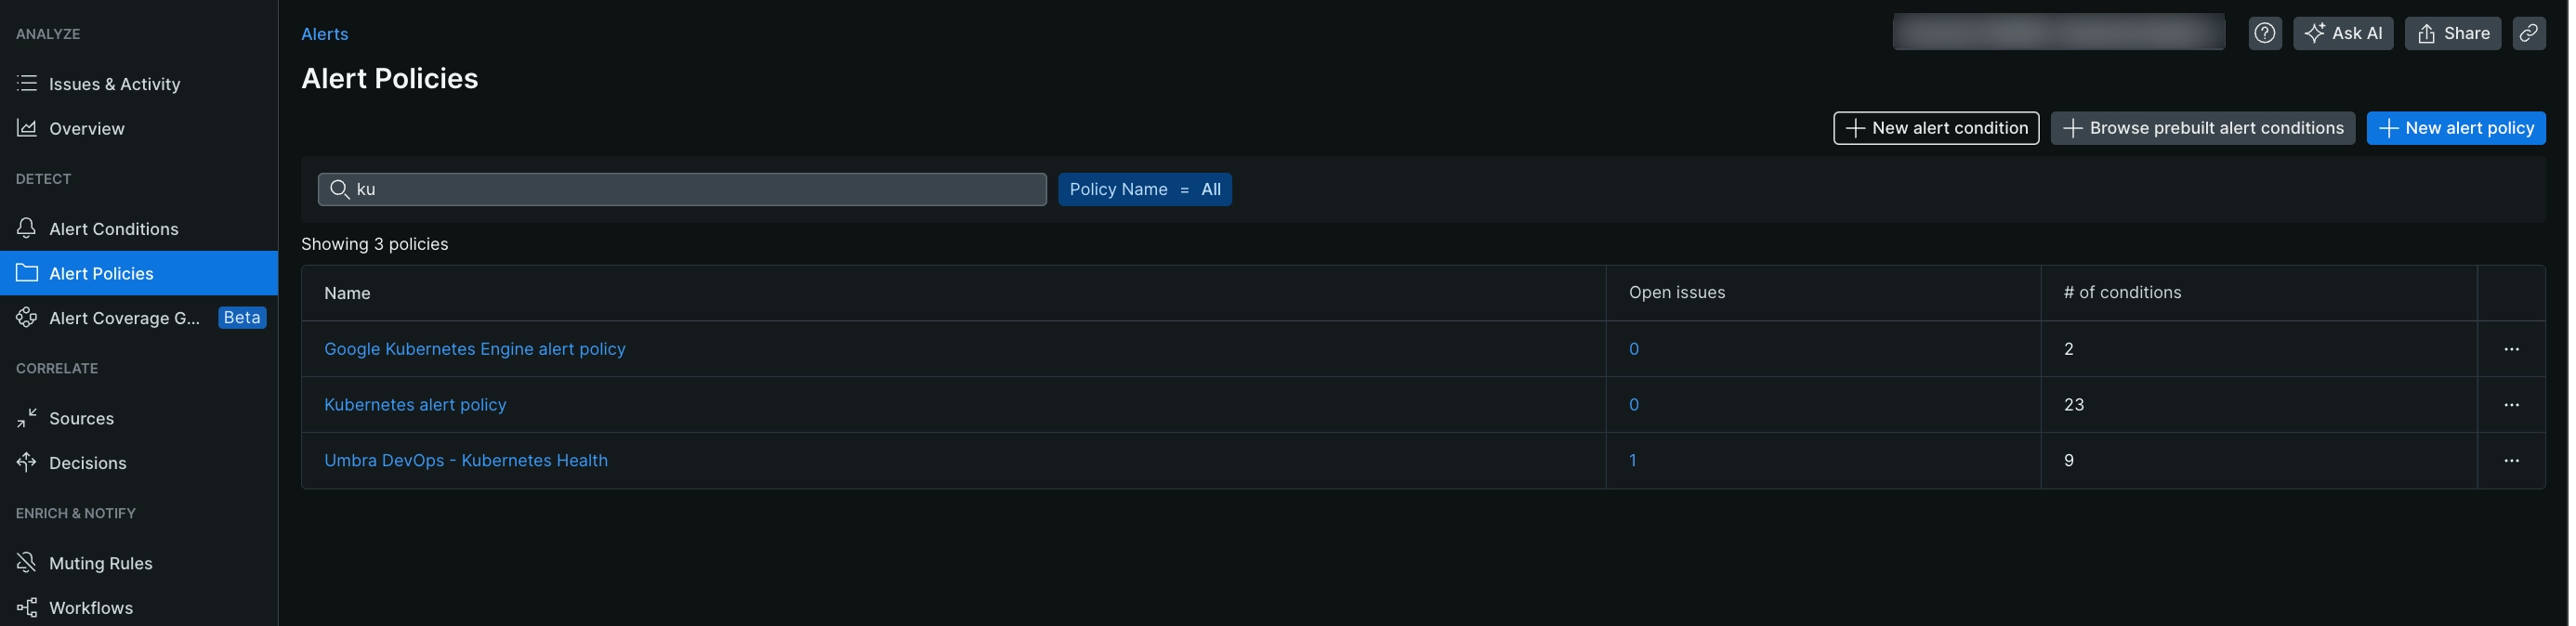
Task: Click the Ask AI button
Action: pos(2342,33)
